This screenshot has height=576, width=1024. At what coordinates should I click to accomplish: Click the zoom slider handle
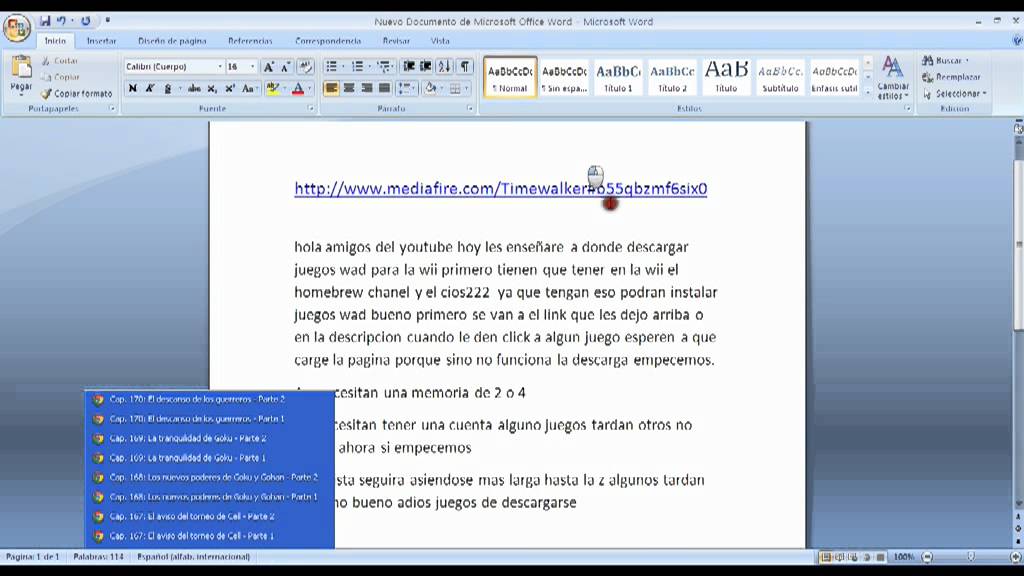pyautogui.click(x=971, y=557)
